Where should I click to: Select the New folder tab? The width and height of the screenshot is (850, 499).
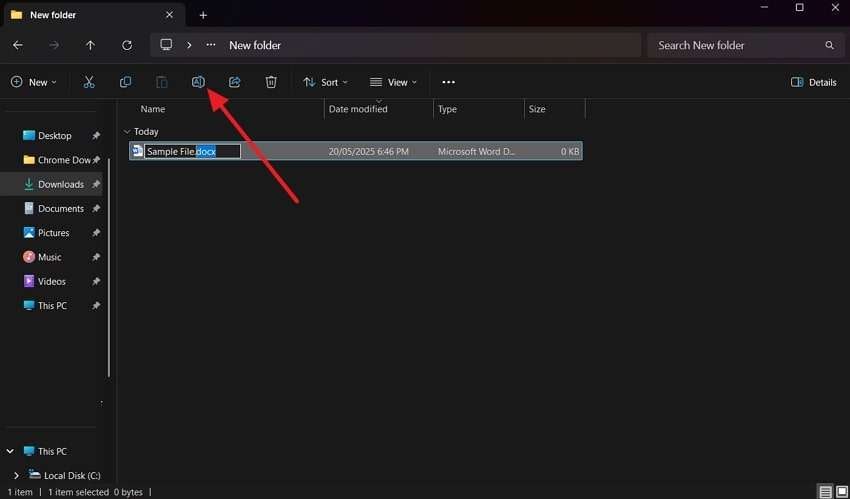click(x=94, y=15)
